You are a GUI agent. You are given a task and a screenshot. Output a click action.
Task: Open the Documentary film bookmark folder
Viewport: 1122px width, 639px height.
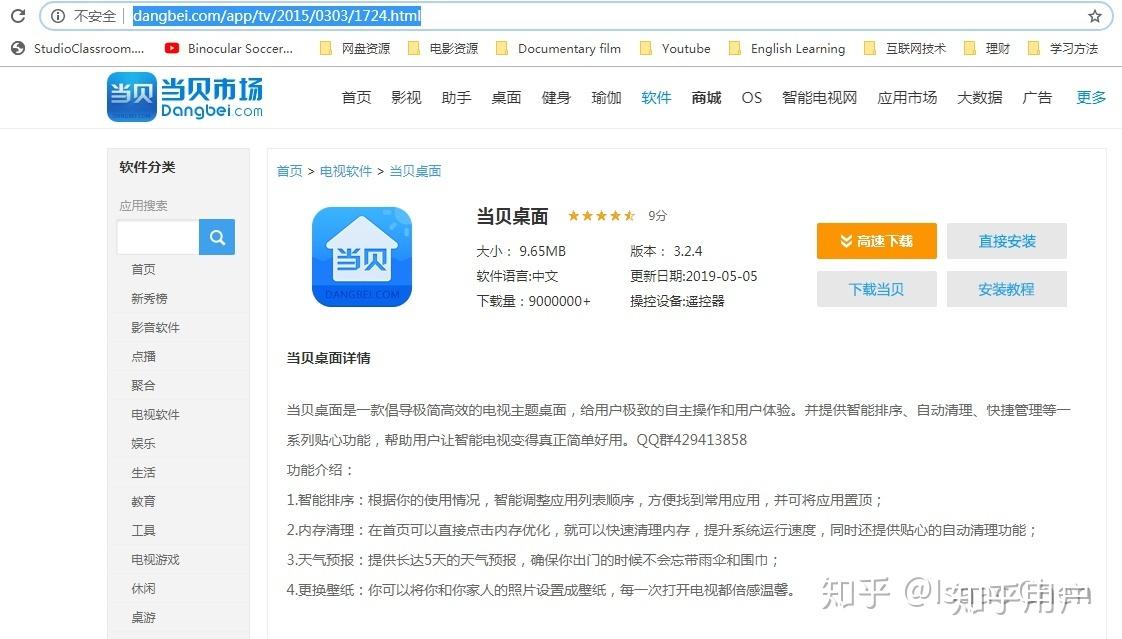559,49
